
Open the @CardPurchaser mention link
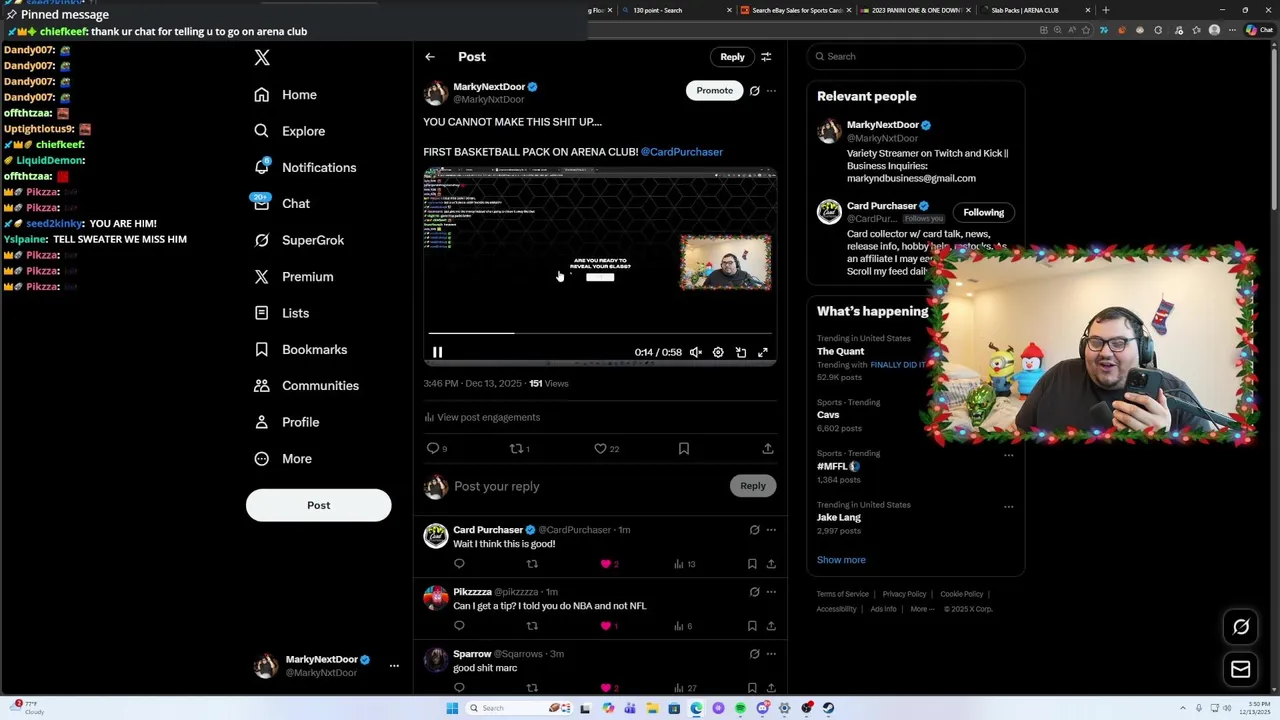(682, 152)
